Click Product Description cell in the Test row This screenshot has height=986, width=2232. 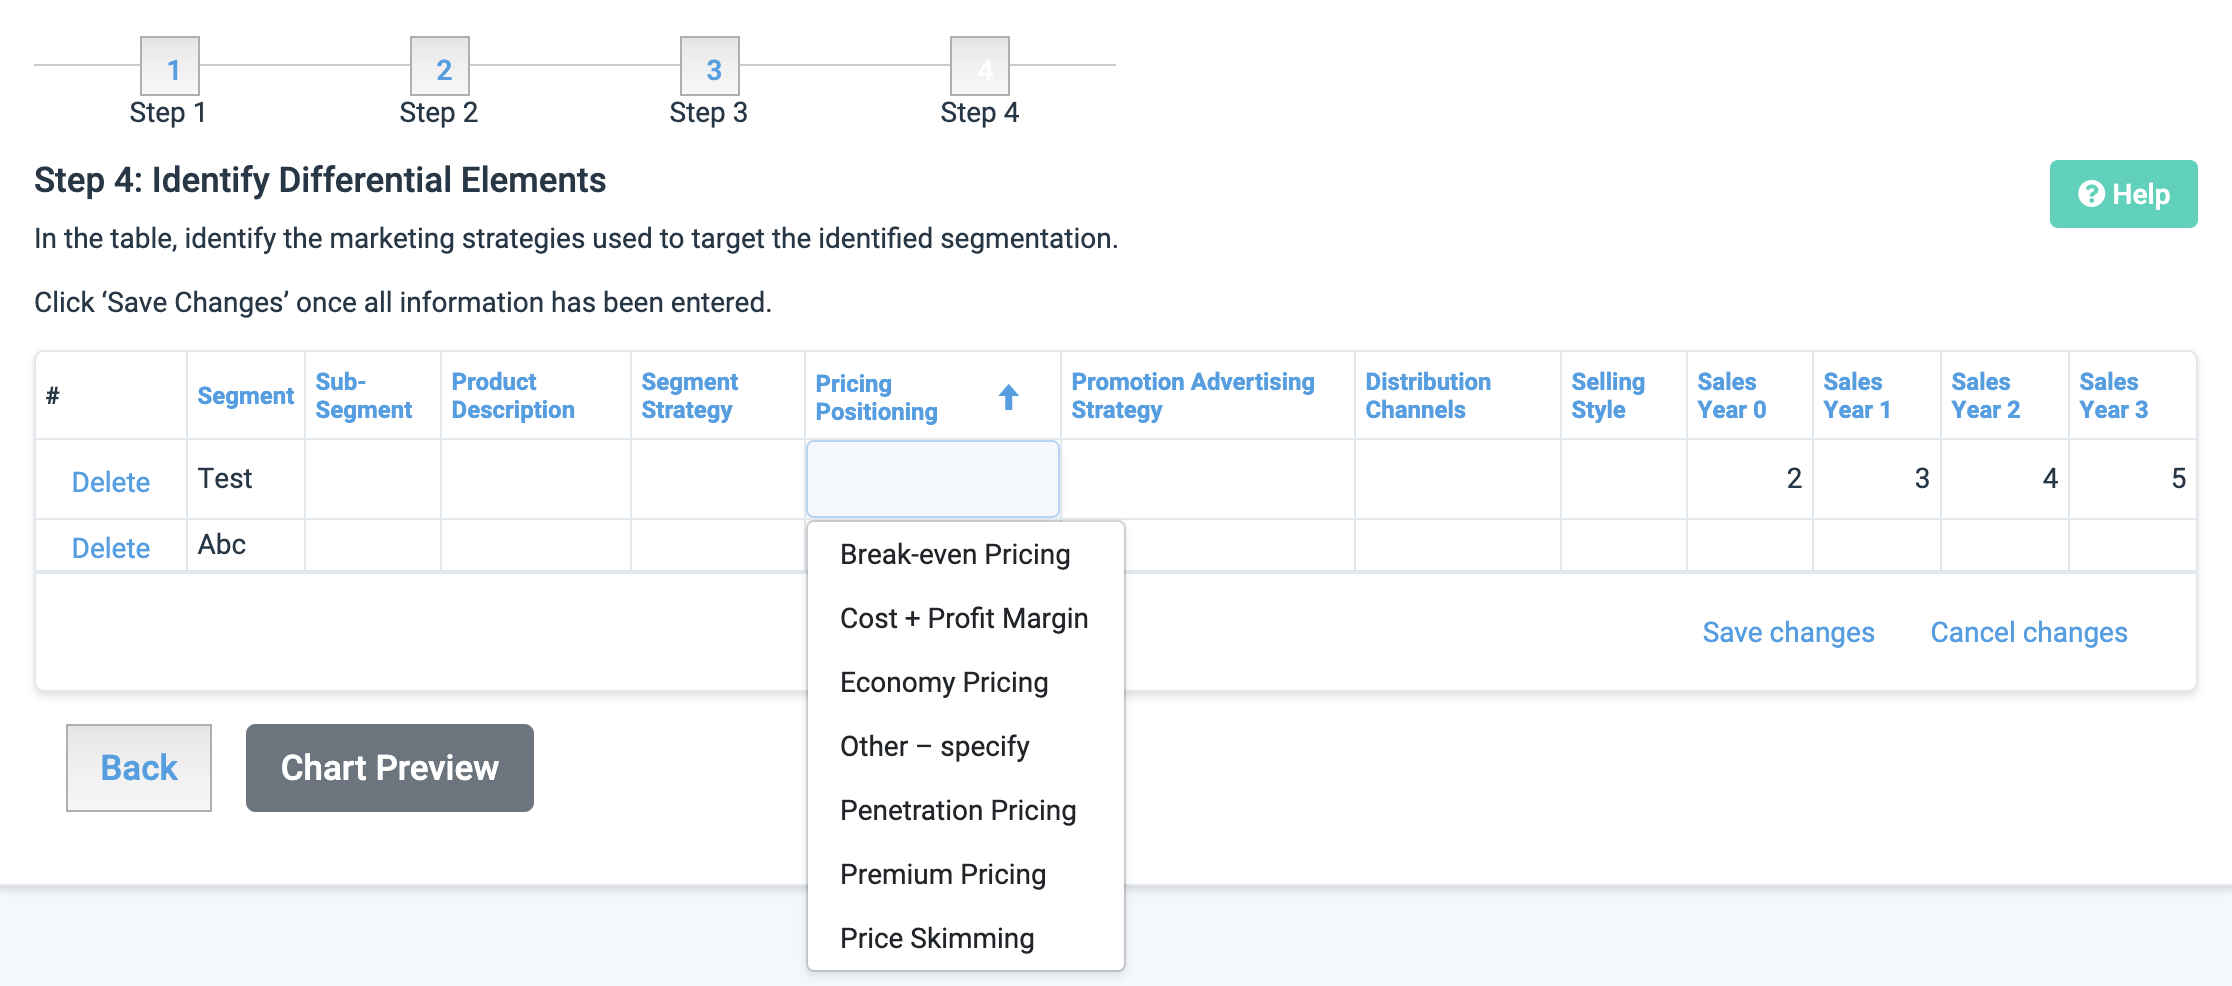click(536, 479)
